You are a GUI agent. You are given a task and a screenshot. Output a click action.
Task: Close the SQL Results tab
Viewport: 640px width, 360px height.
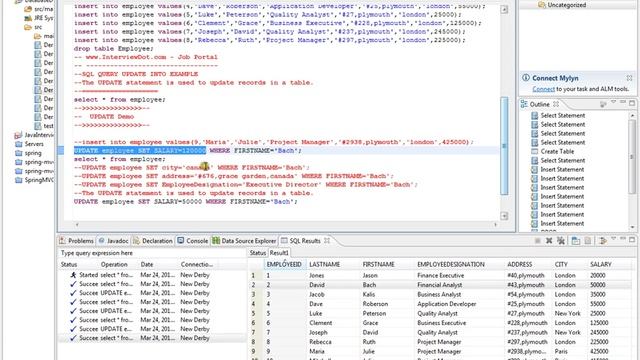click(x=327, y=241)
